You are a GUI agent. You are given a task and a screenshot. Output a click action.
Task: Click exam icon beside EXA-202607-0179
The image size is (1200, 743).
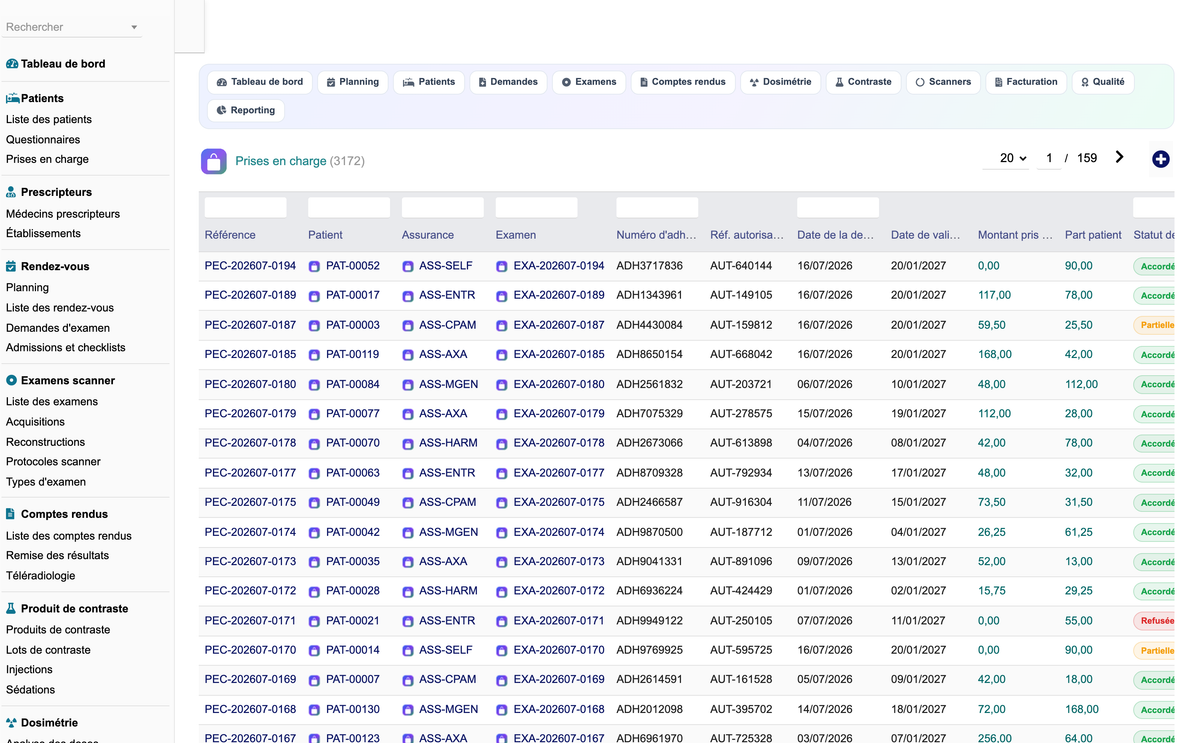coord(502,414)
